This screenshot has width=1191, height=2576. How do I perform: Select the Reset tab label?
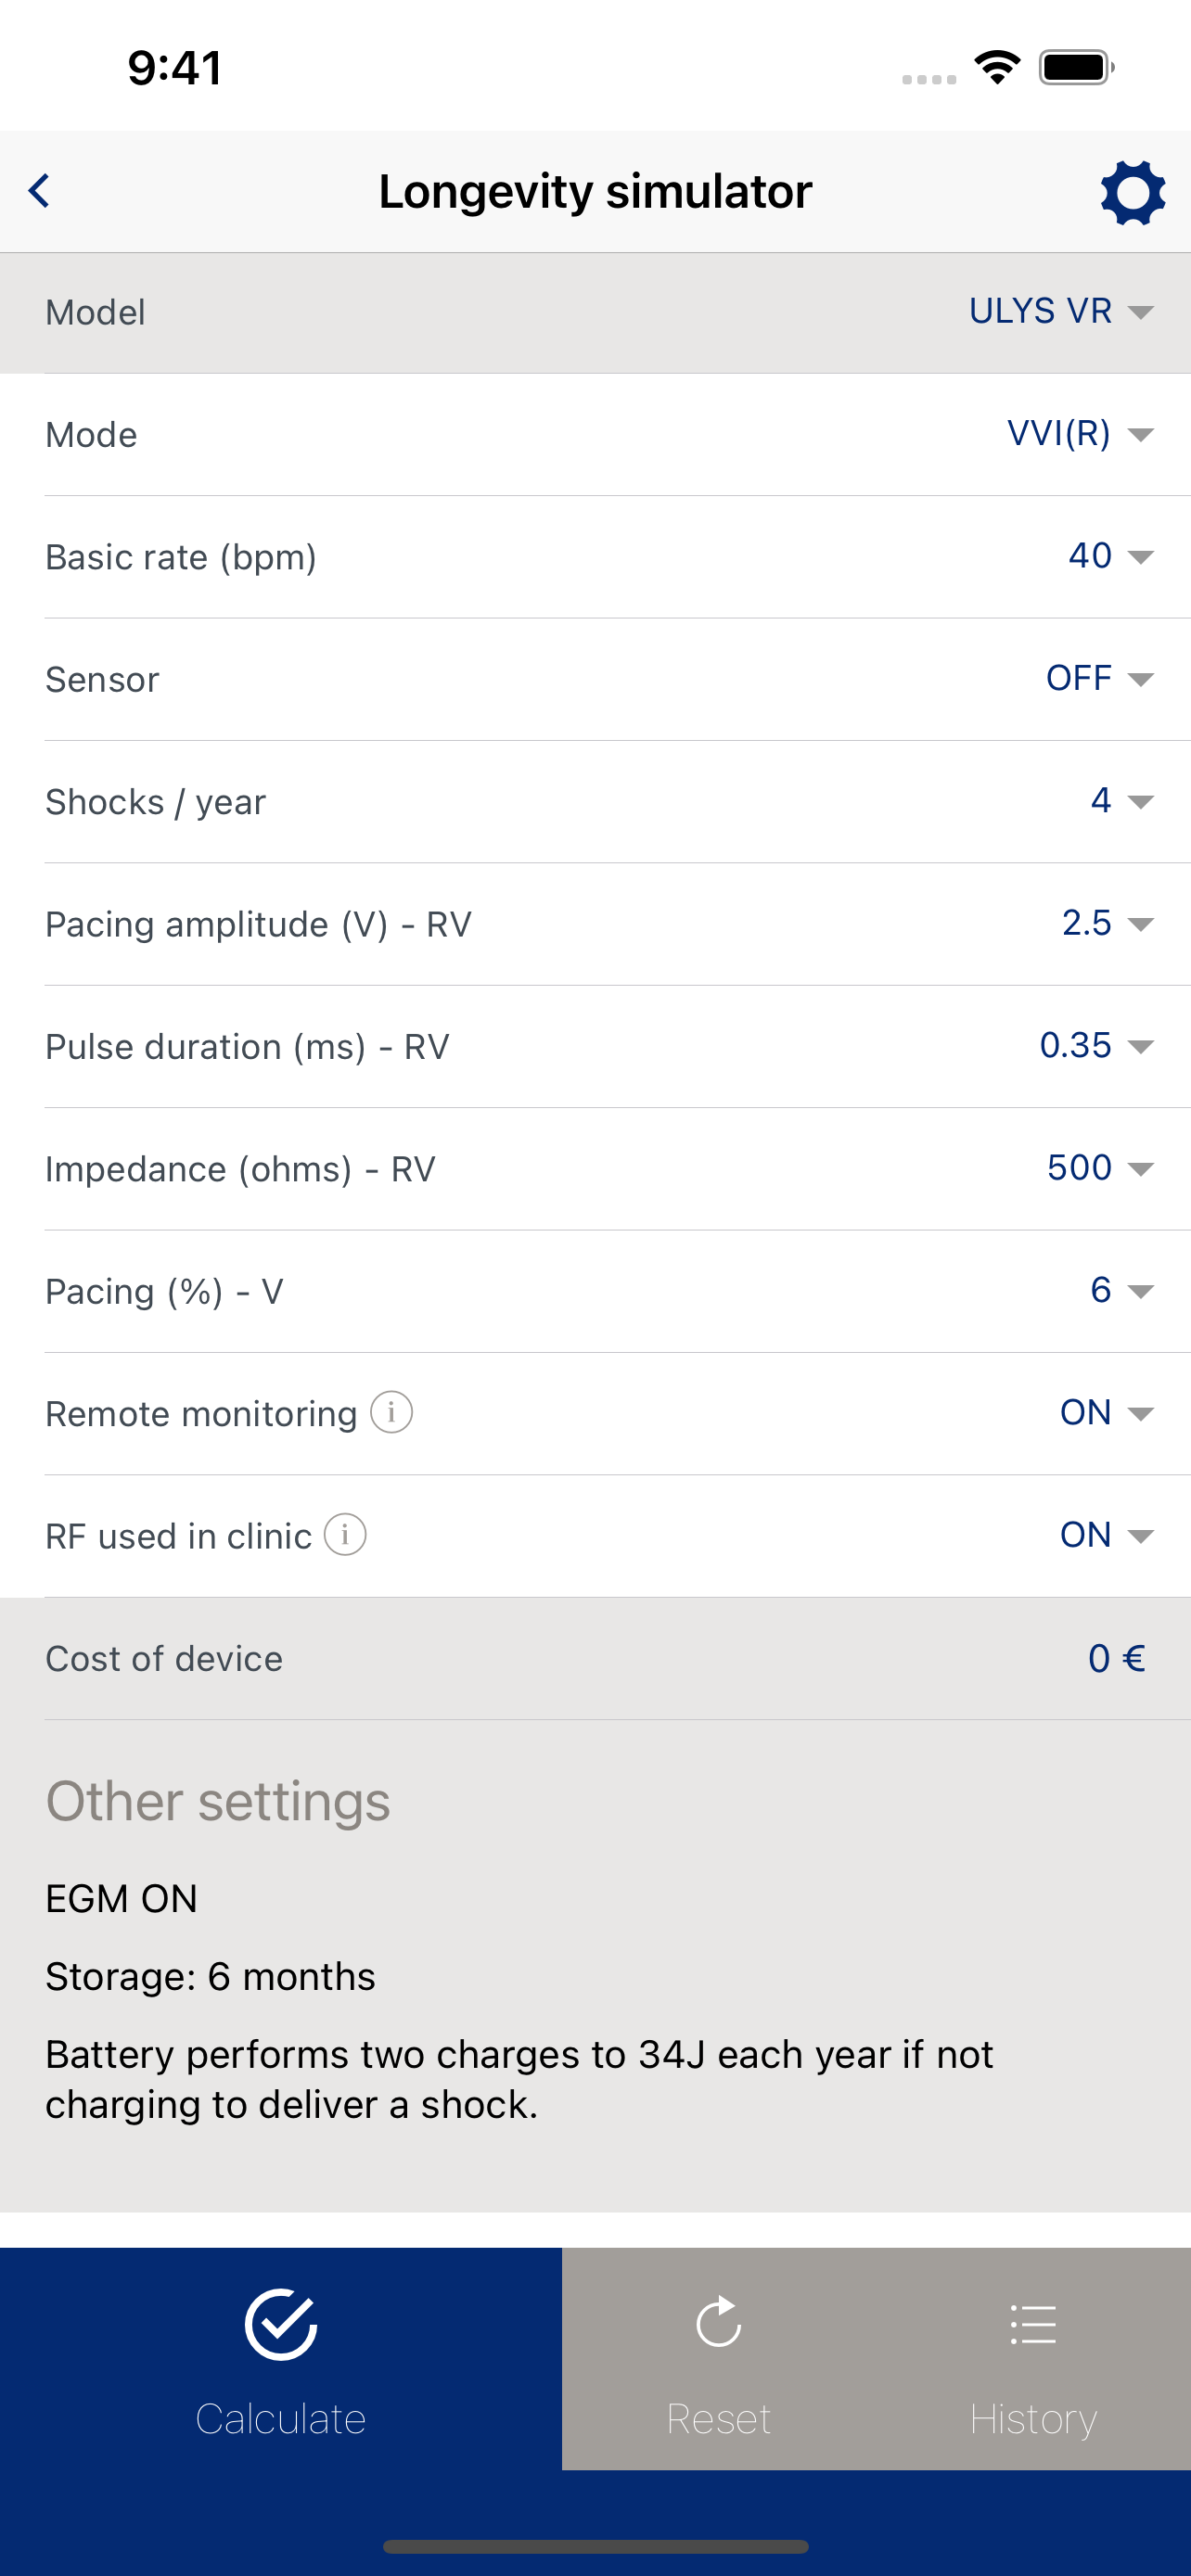click(718, 2419)
